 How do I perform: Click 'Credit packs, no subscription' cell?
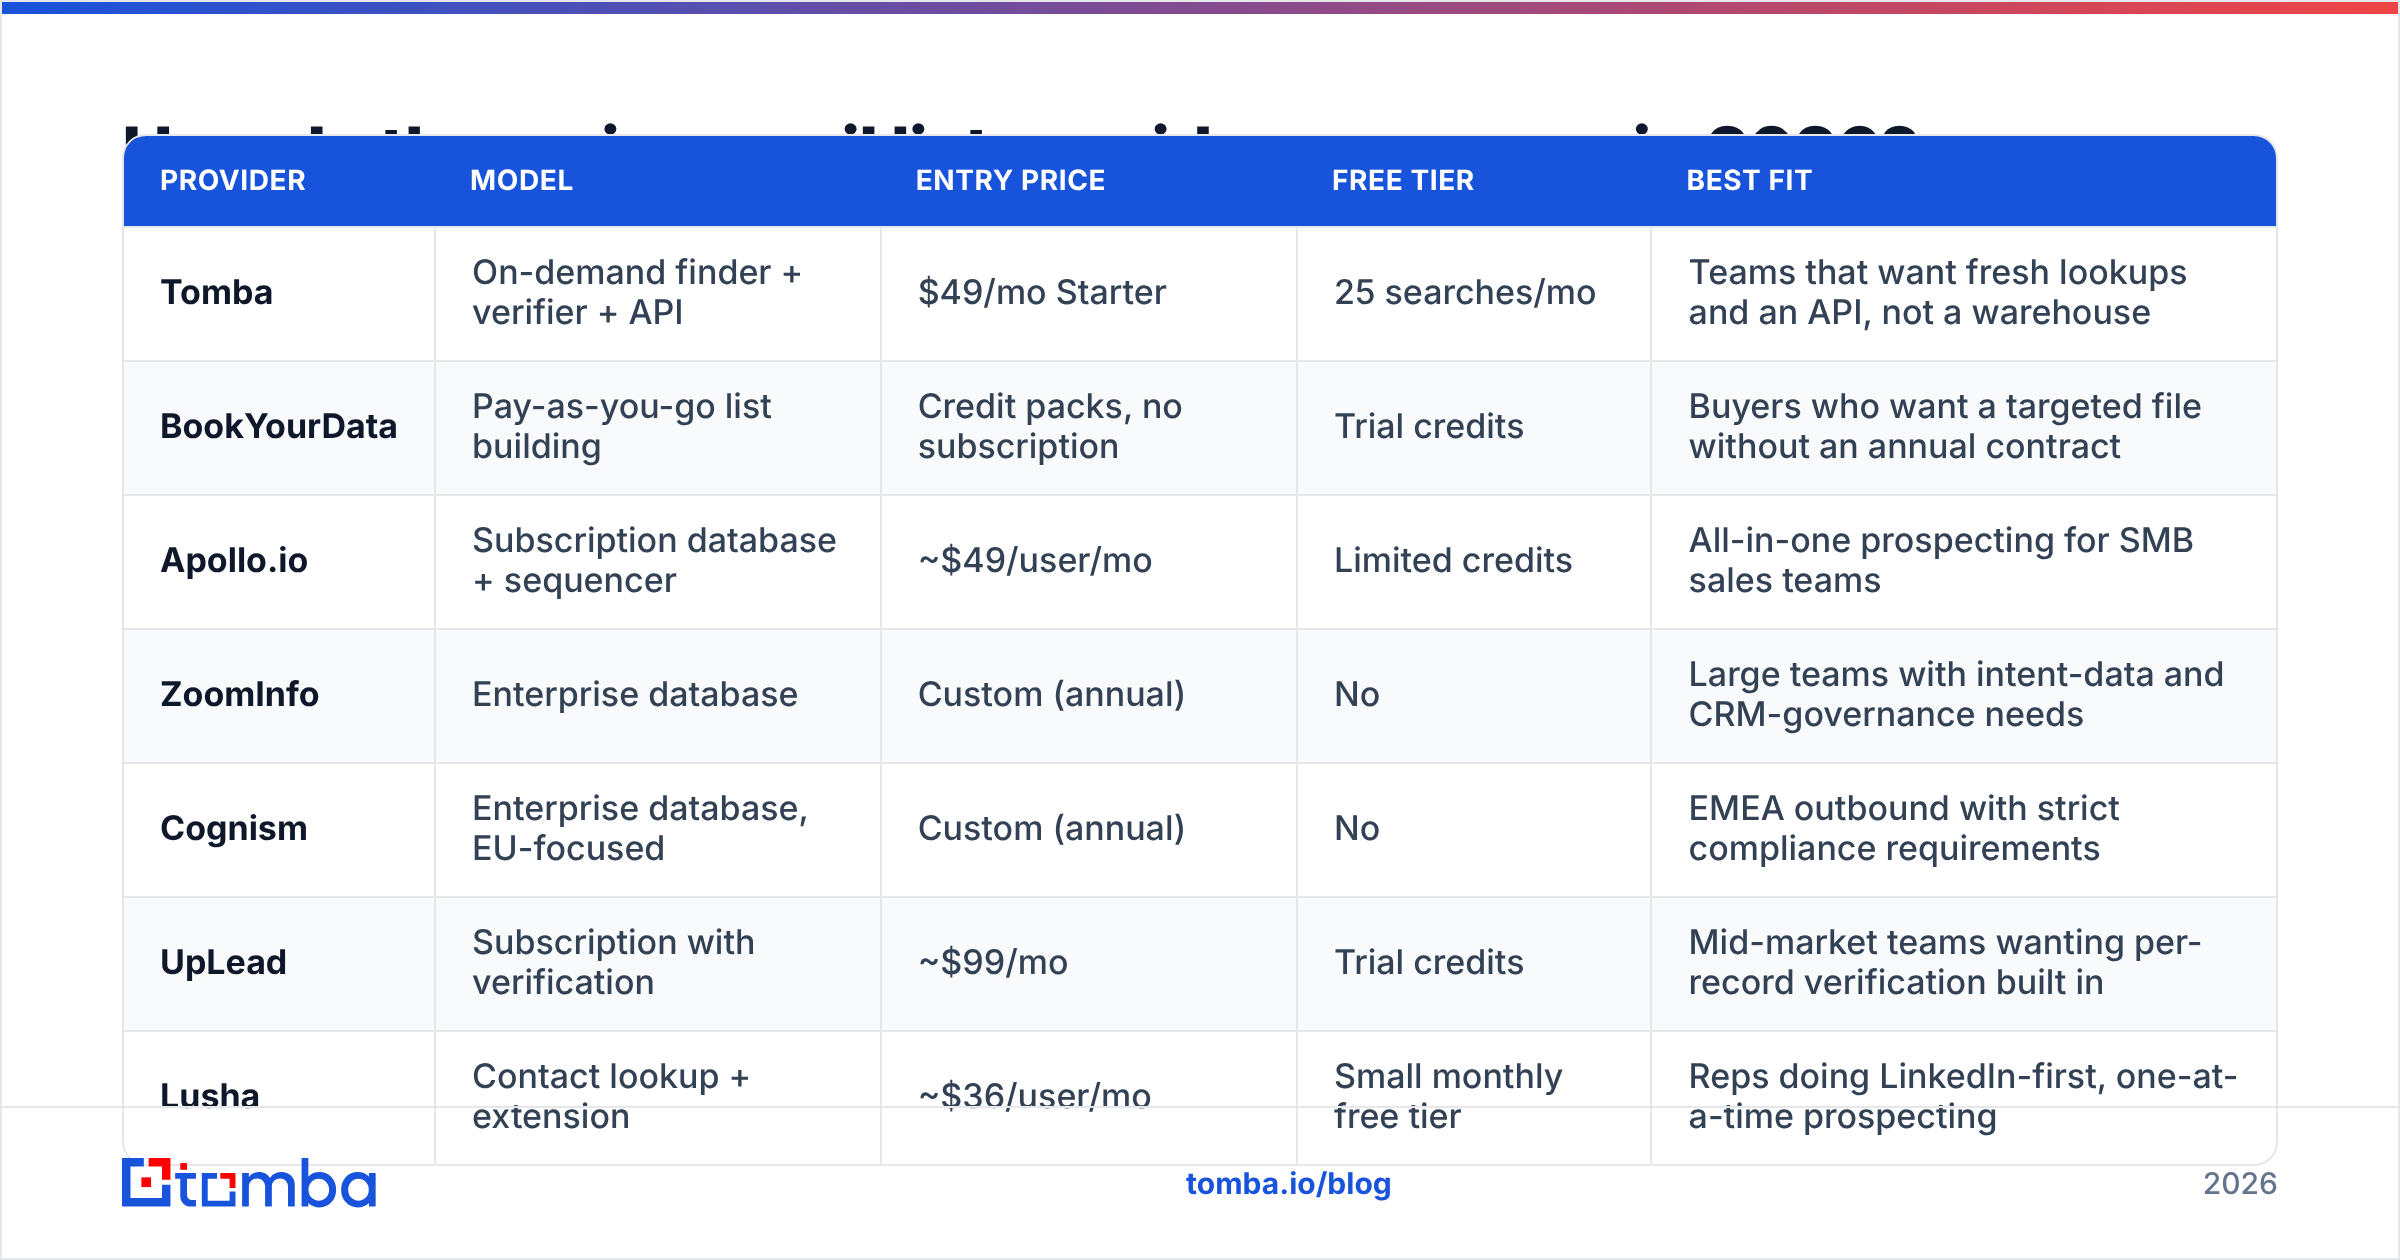[x=1089, y=427]
